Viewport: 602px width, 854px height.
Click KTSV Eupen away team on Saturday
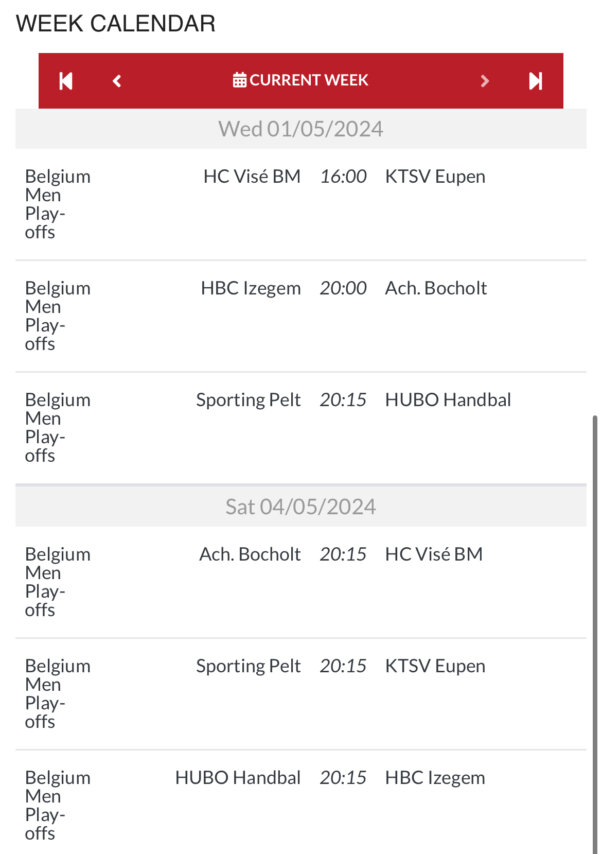(x=434, y=666)
